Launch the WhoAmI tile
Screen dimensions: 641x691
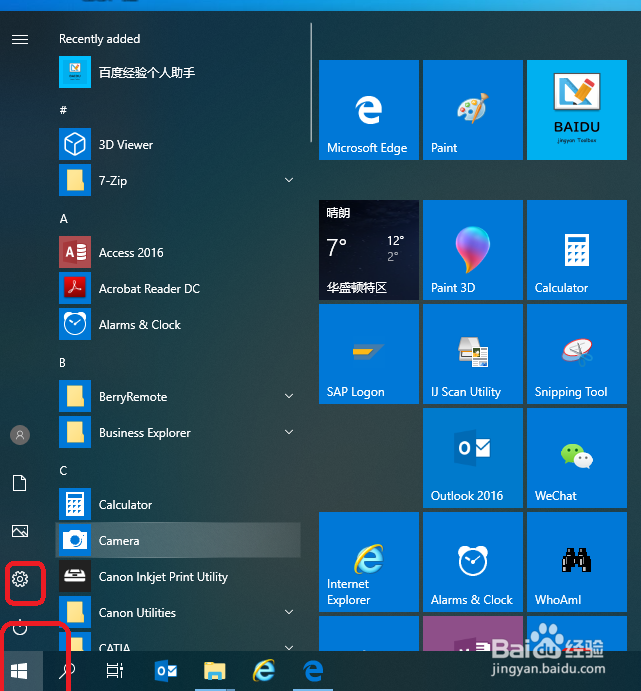(577, 562)
